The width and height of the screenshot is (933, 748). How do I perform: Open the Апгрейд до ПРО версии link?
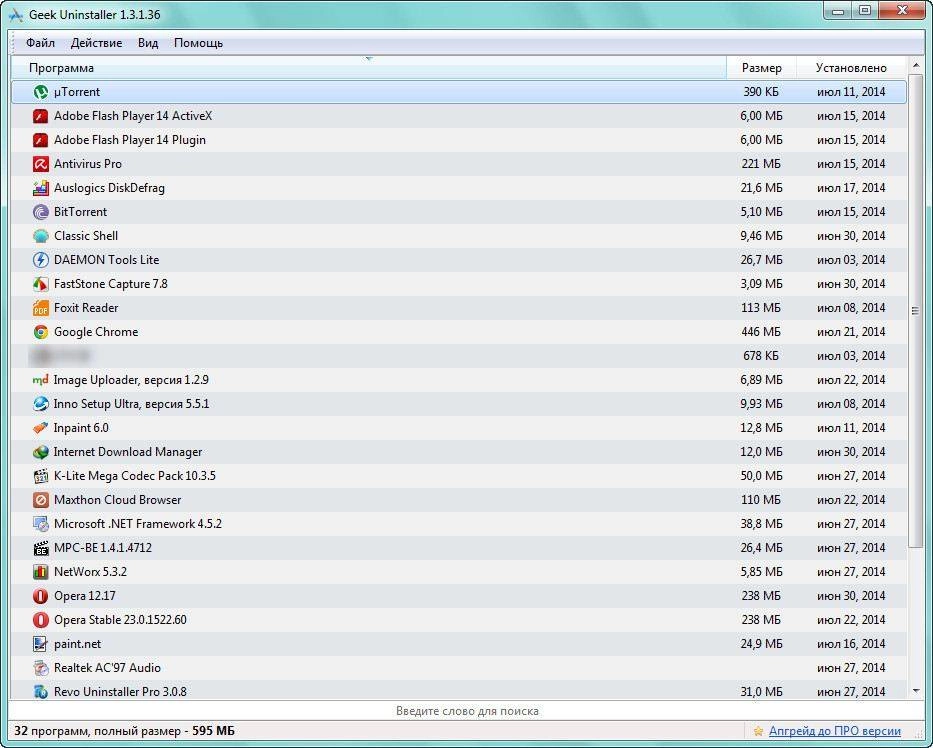click(834, 731)
